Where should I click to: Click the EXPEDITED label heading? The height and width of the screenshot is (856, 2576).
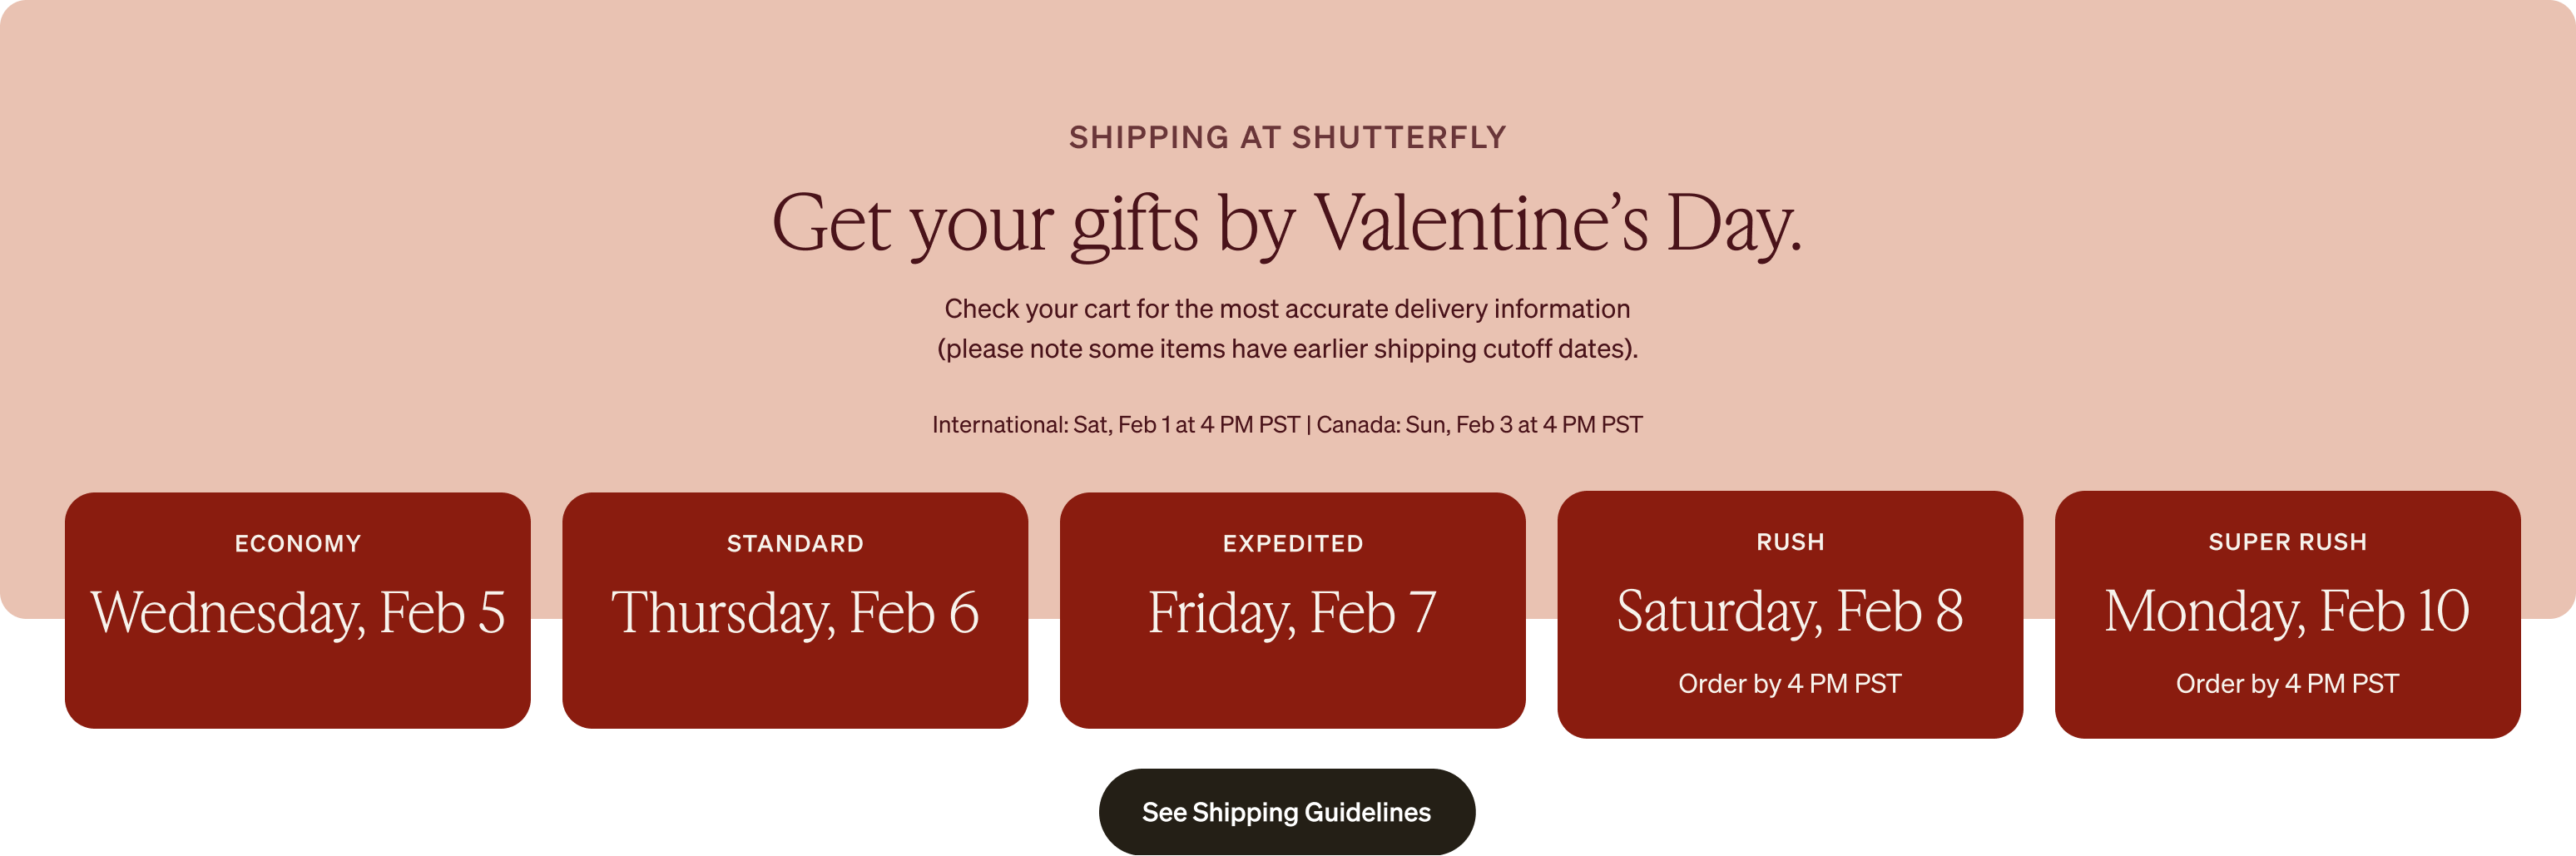click(x=1292, y=543)
